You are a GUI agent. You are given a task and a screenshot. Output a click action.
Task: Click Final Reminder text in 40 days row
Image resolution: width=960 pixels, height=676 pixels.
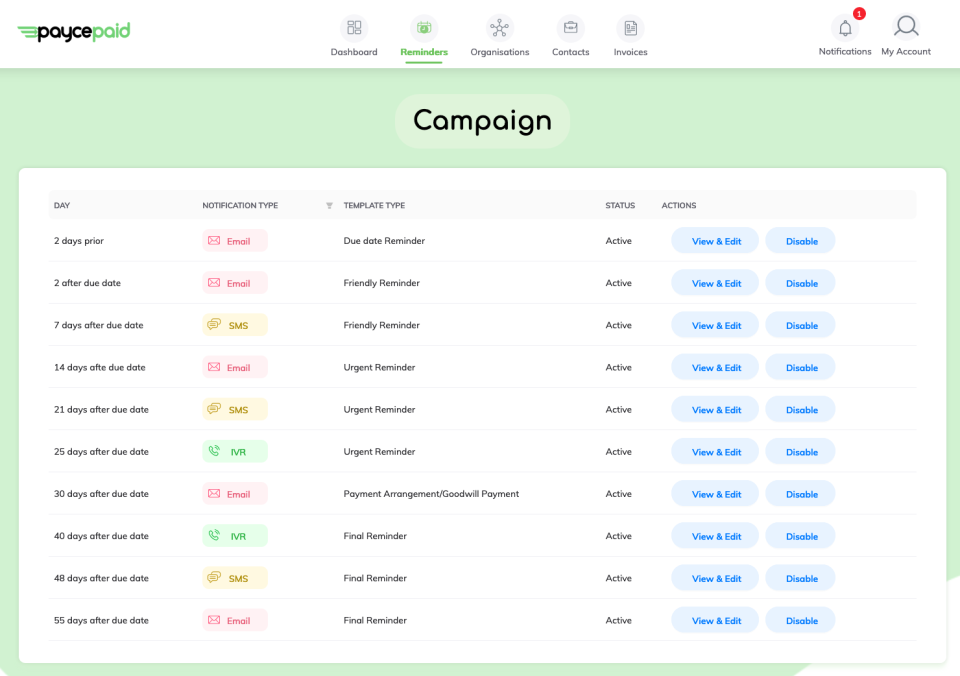[375, 536]
